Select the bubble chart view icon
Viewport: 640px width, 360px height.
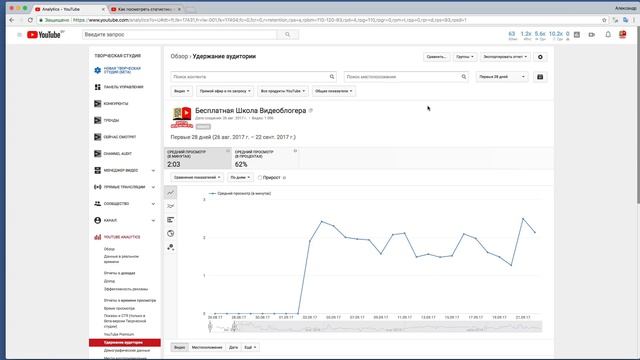coord(171,247)
